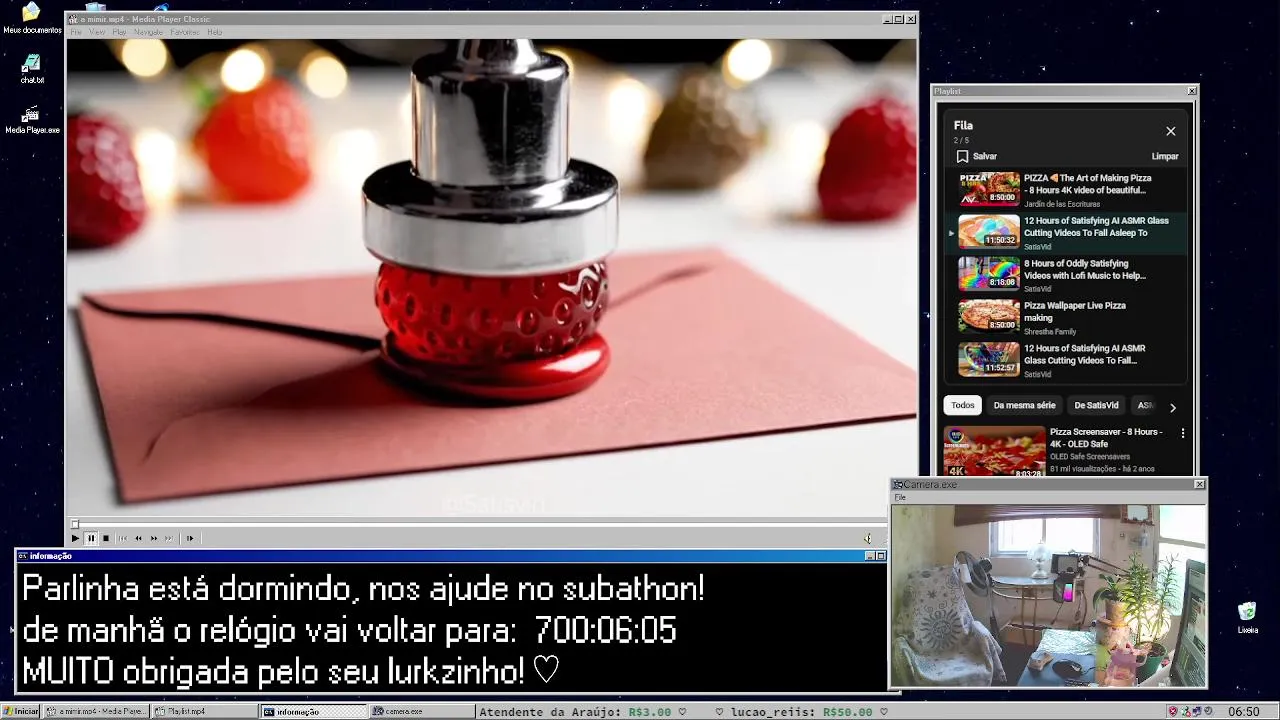The width and height of the screenshot is (1280, 720).
Task: Click 'Jardin de las Escrituras' channel name
Action: click(x=1062, y=204)
